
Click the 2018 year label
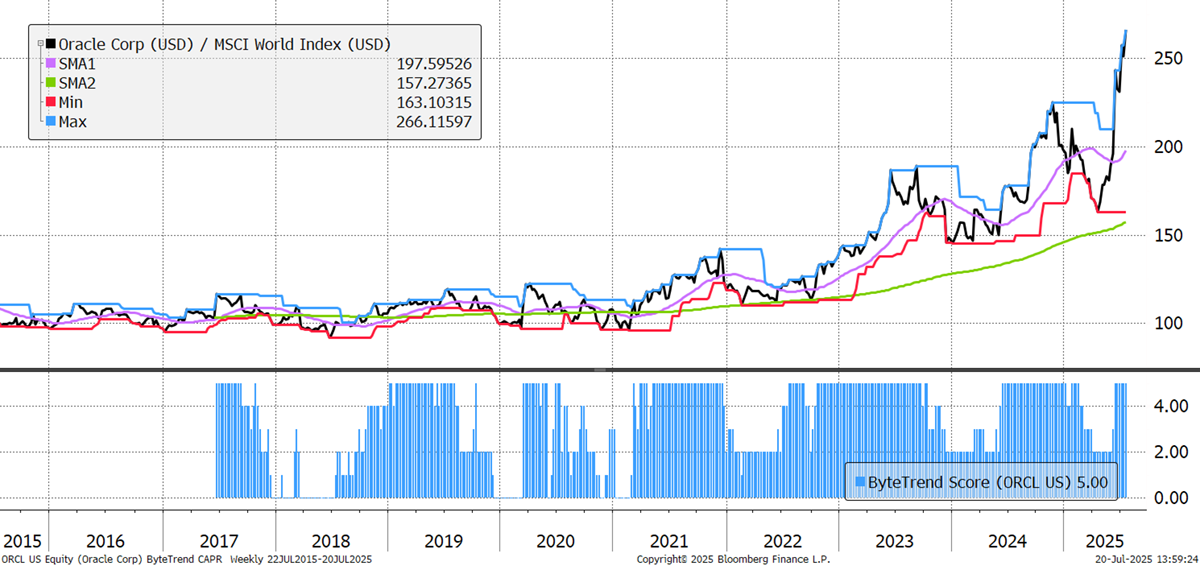point(330,541)
